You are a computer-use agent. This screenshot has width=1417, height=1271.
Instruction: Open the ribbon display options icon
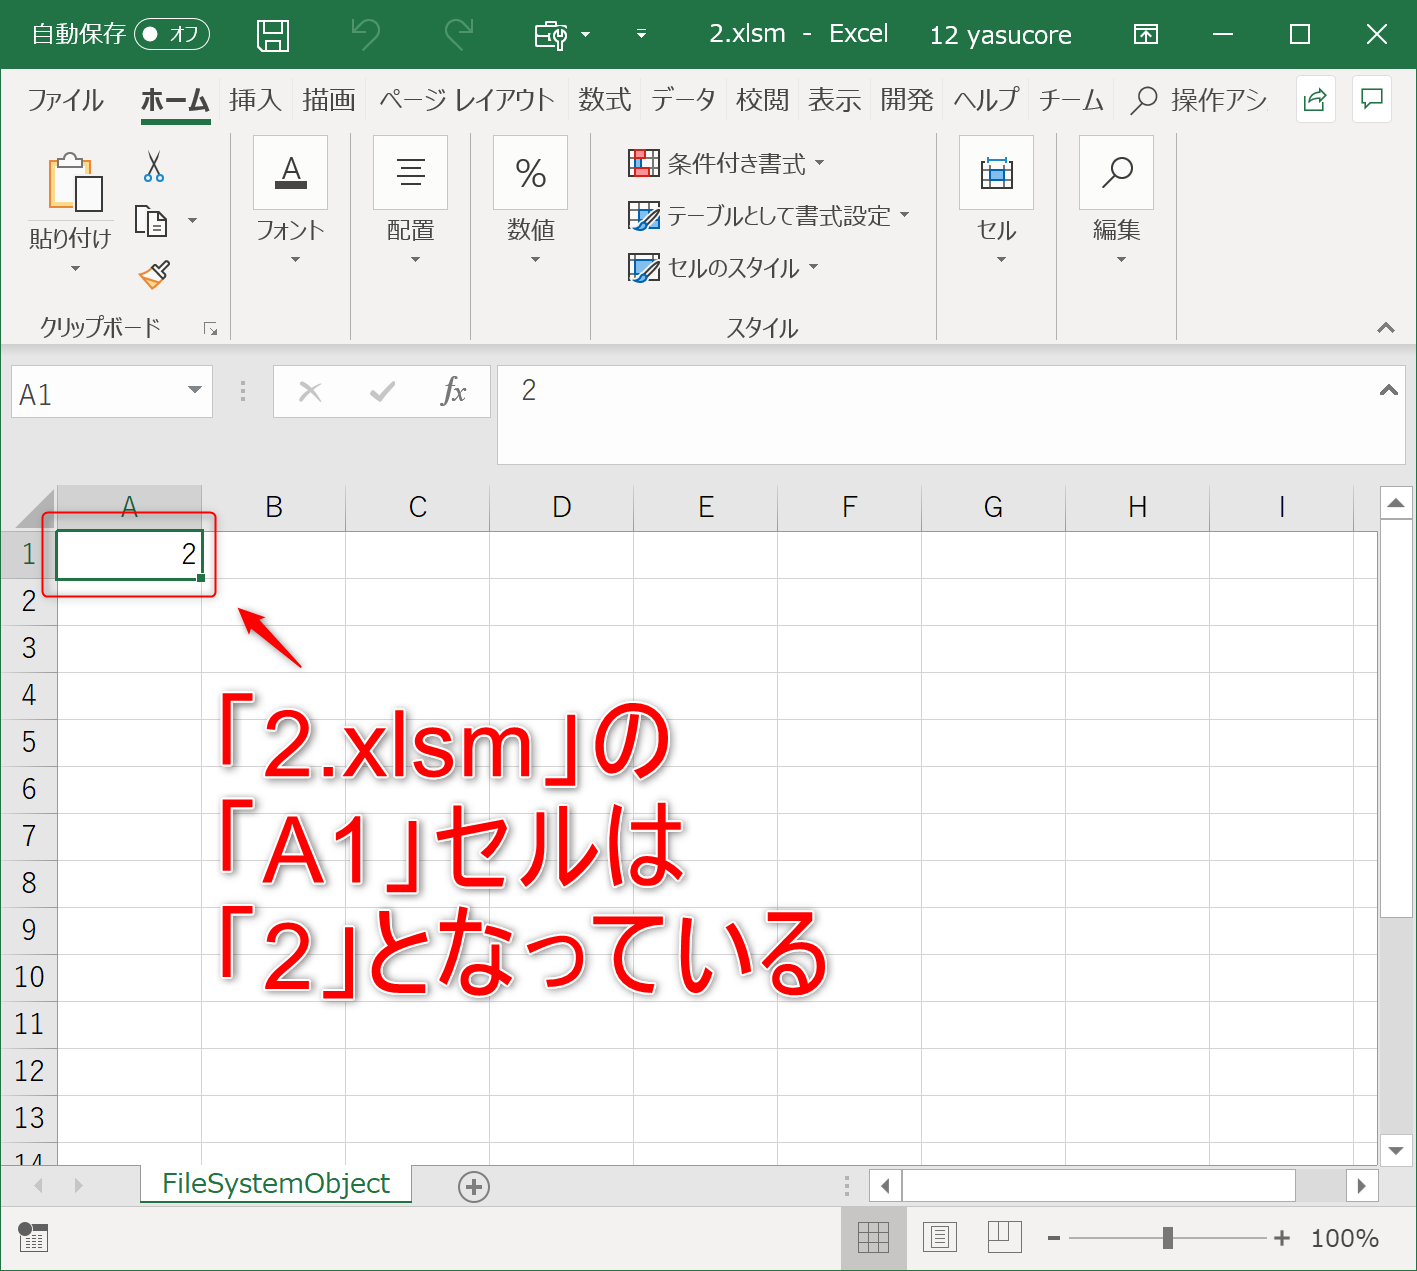tap(1146, 35)
